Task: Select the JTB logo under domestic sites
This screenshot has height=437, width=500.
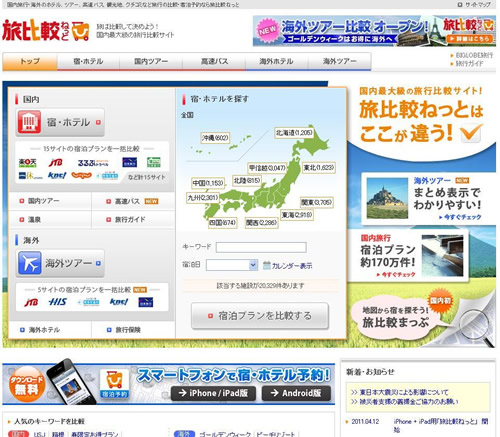Action: click(56, 163)
